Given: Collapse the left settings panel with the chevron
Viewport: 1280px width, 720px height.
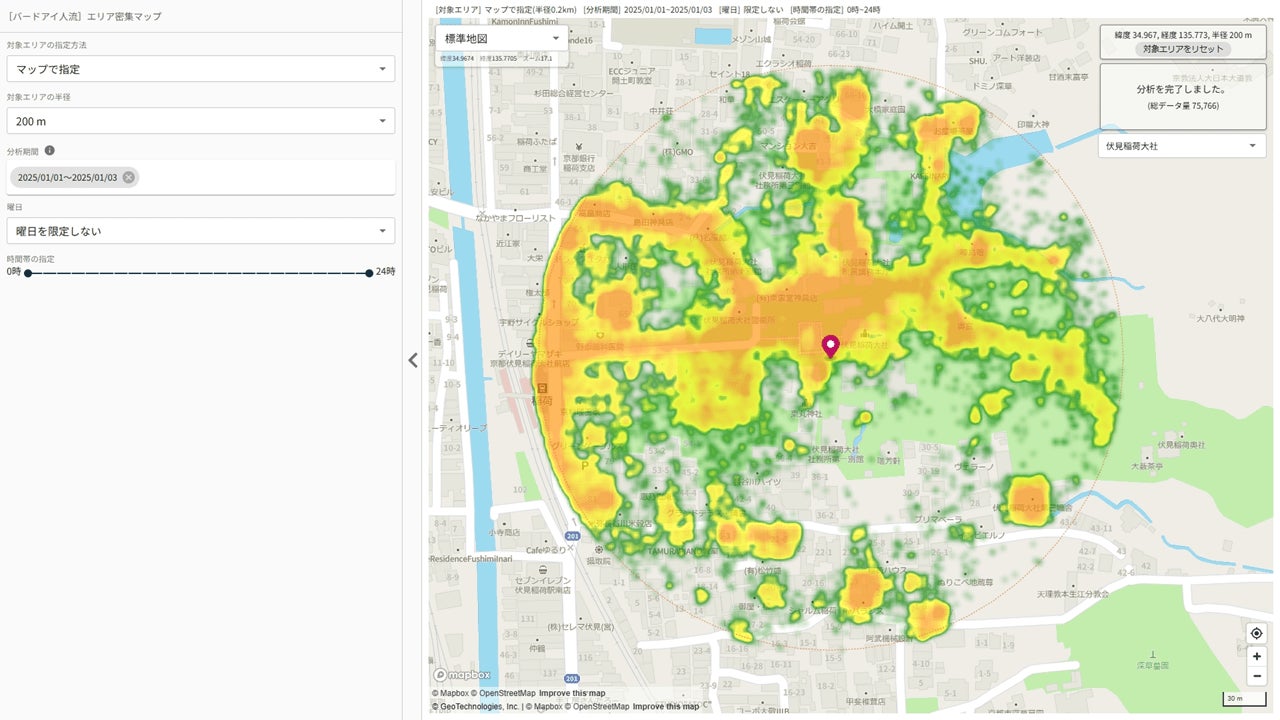Looking at the screenshot, I should click(x=413, y=360).
